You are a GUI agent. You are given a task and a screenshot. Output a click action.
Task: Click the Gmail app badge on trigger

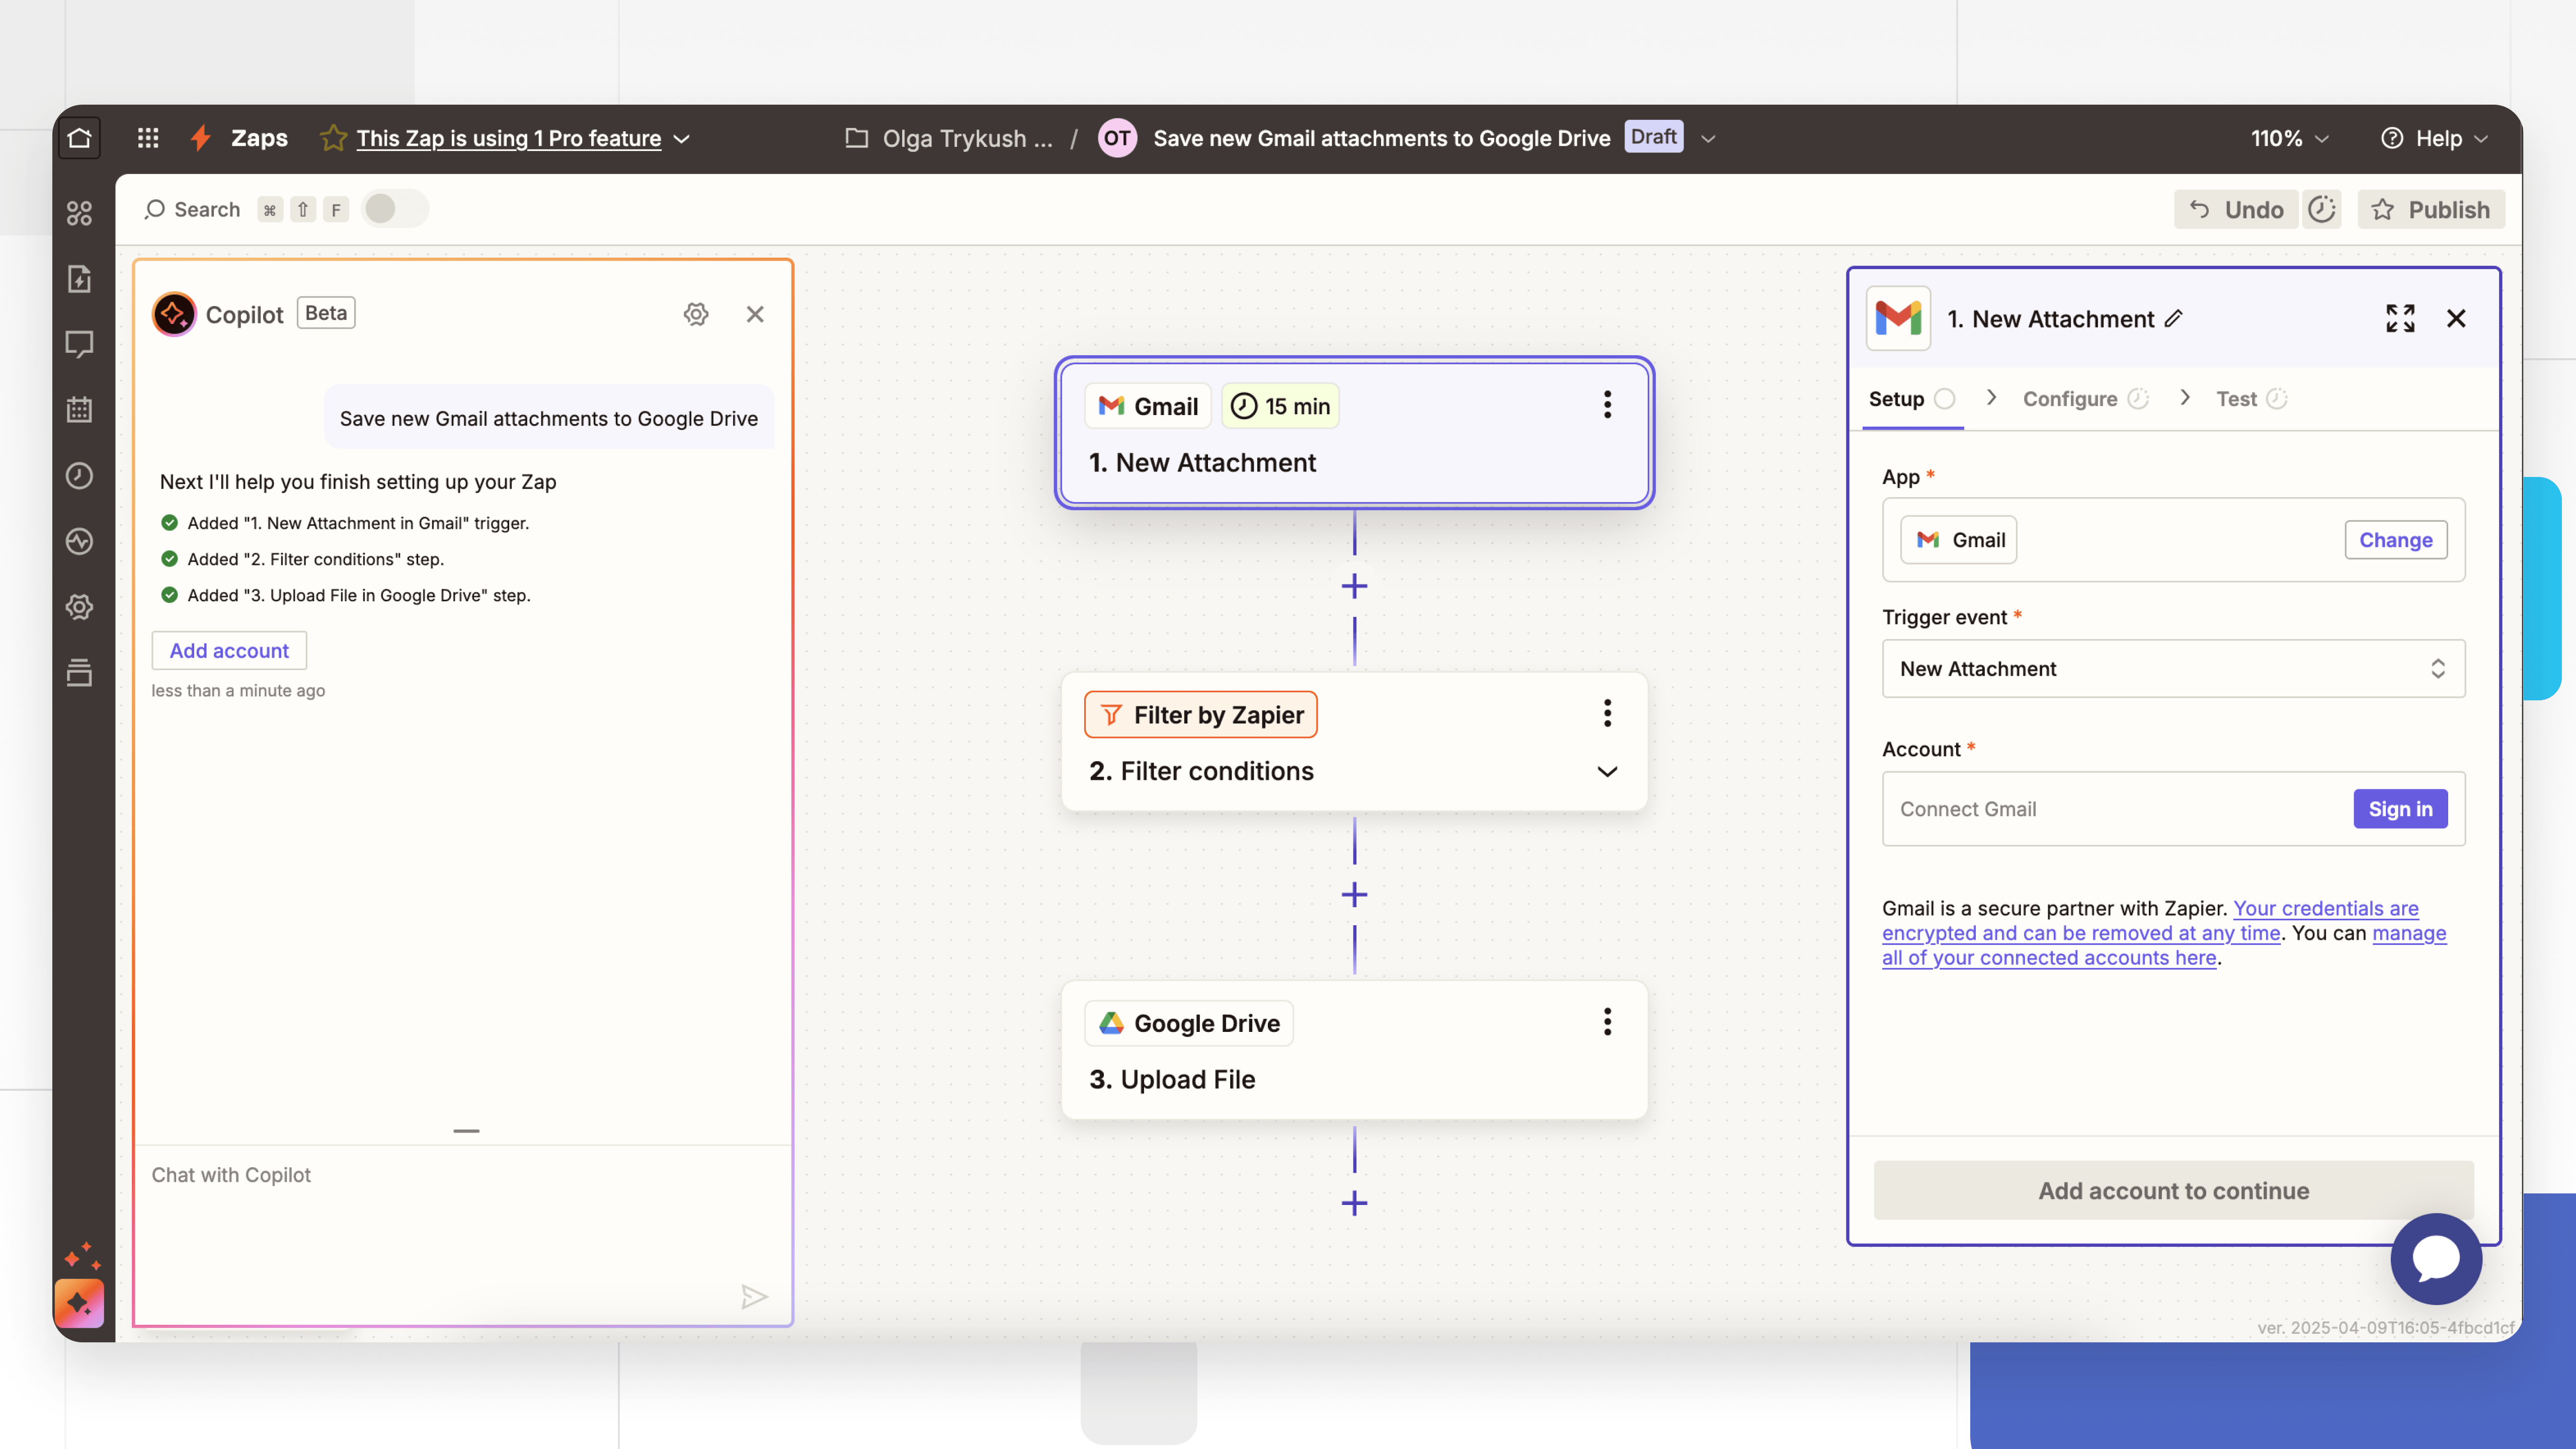tap(1148, 406)
